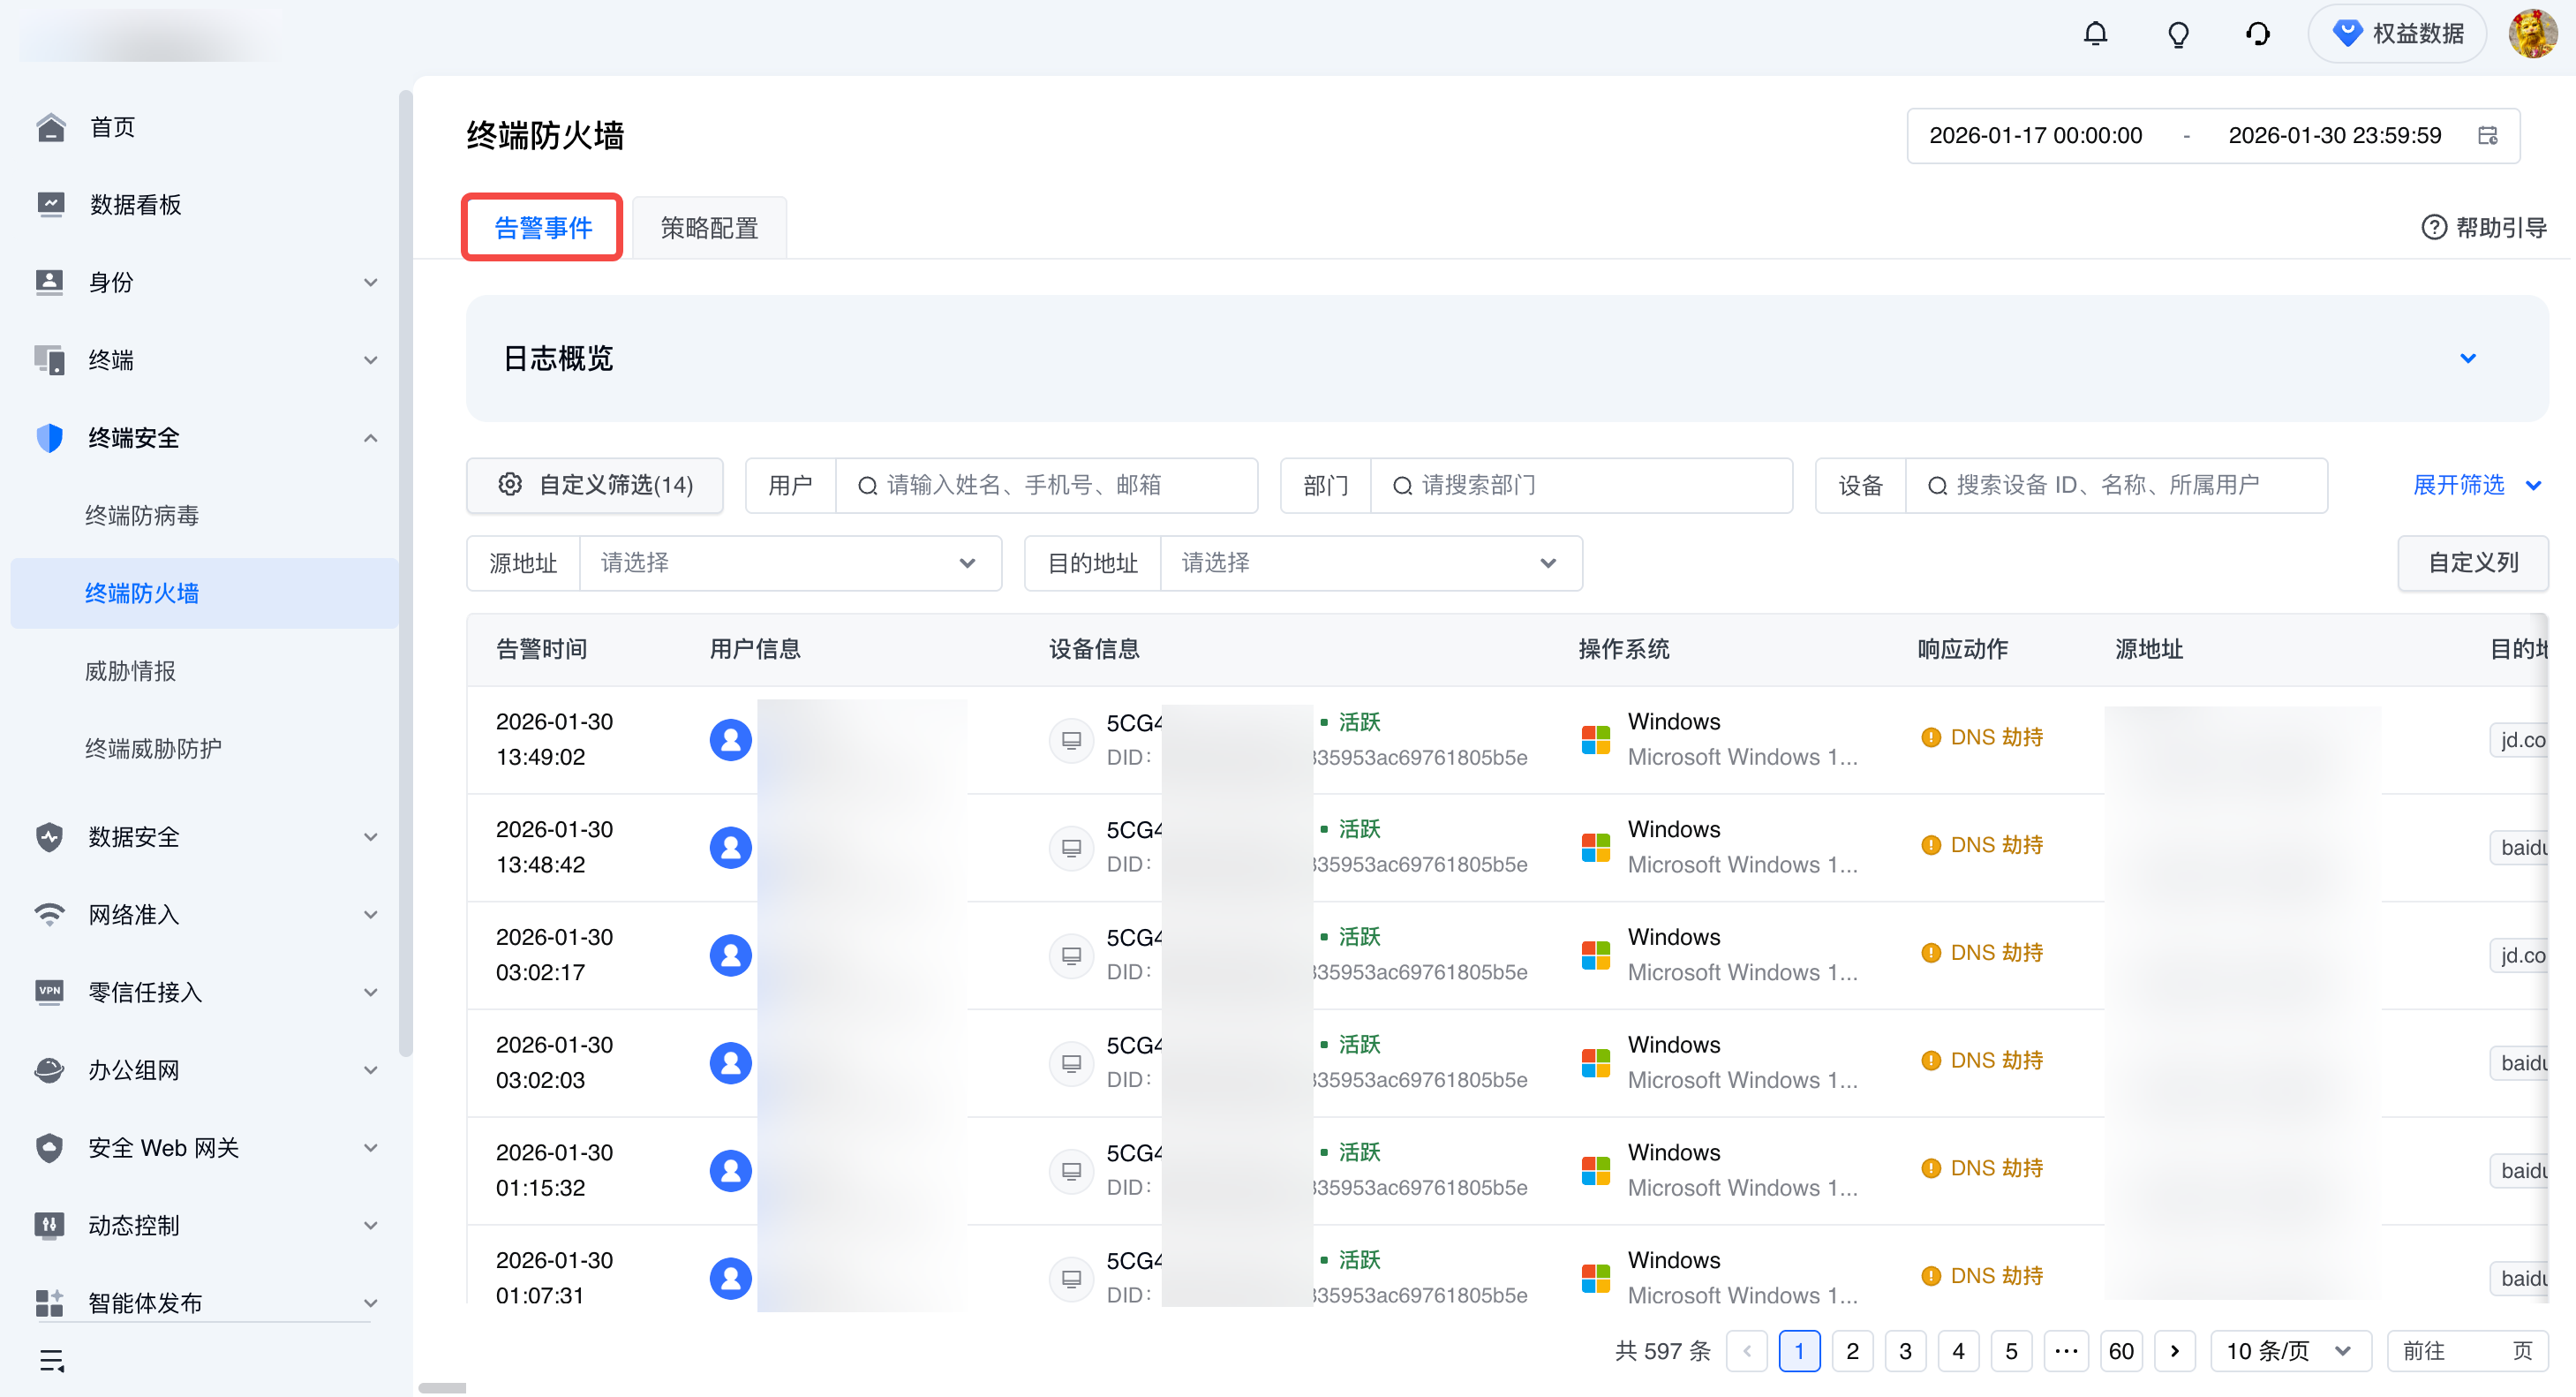Switch to the 告警事件 tab
2576x1397 pixels.
coord(543,228)
